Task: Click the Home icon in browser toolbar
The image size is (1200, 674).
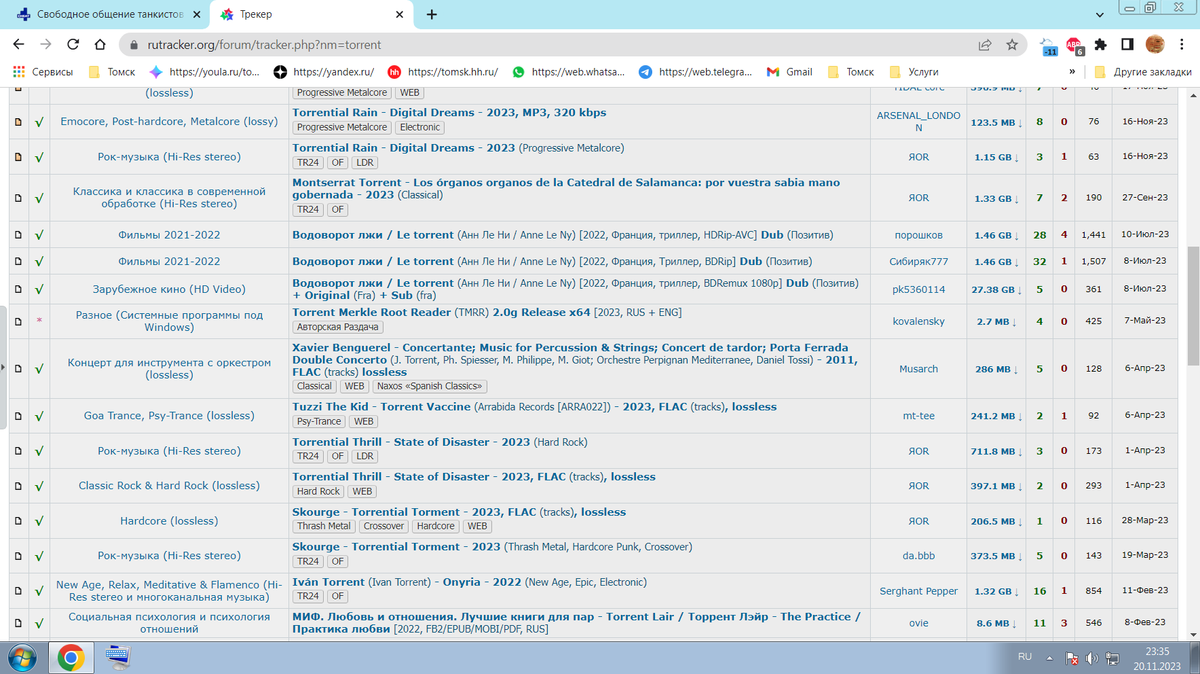Action: pyautogui.click(x=99, y=45)
